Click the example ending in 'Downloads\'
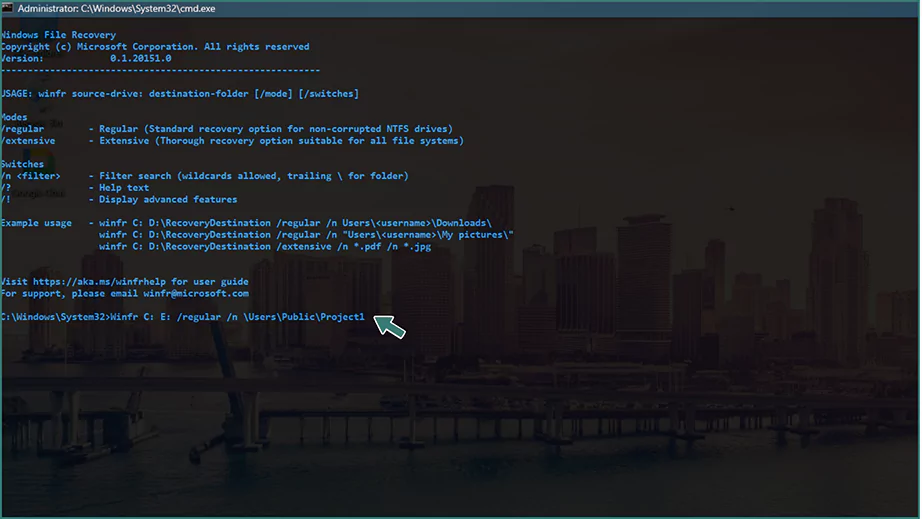This screenshot has width=922, height=519. [295, 223]
